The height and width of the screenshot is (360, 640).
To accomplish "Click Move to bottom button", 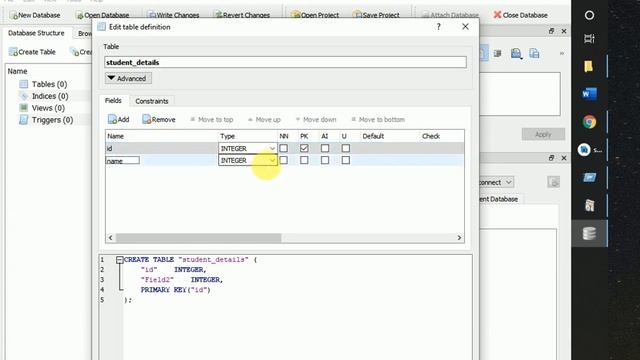I will [378, 120].
